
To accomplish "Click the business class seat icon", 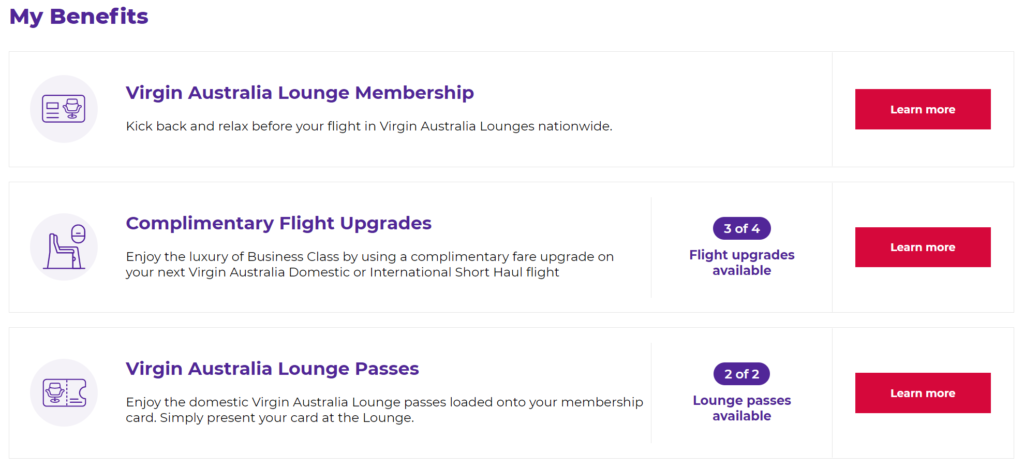I will (x=63, y=247).
